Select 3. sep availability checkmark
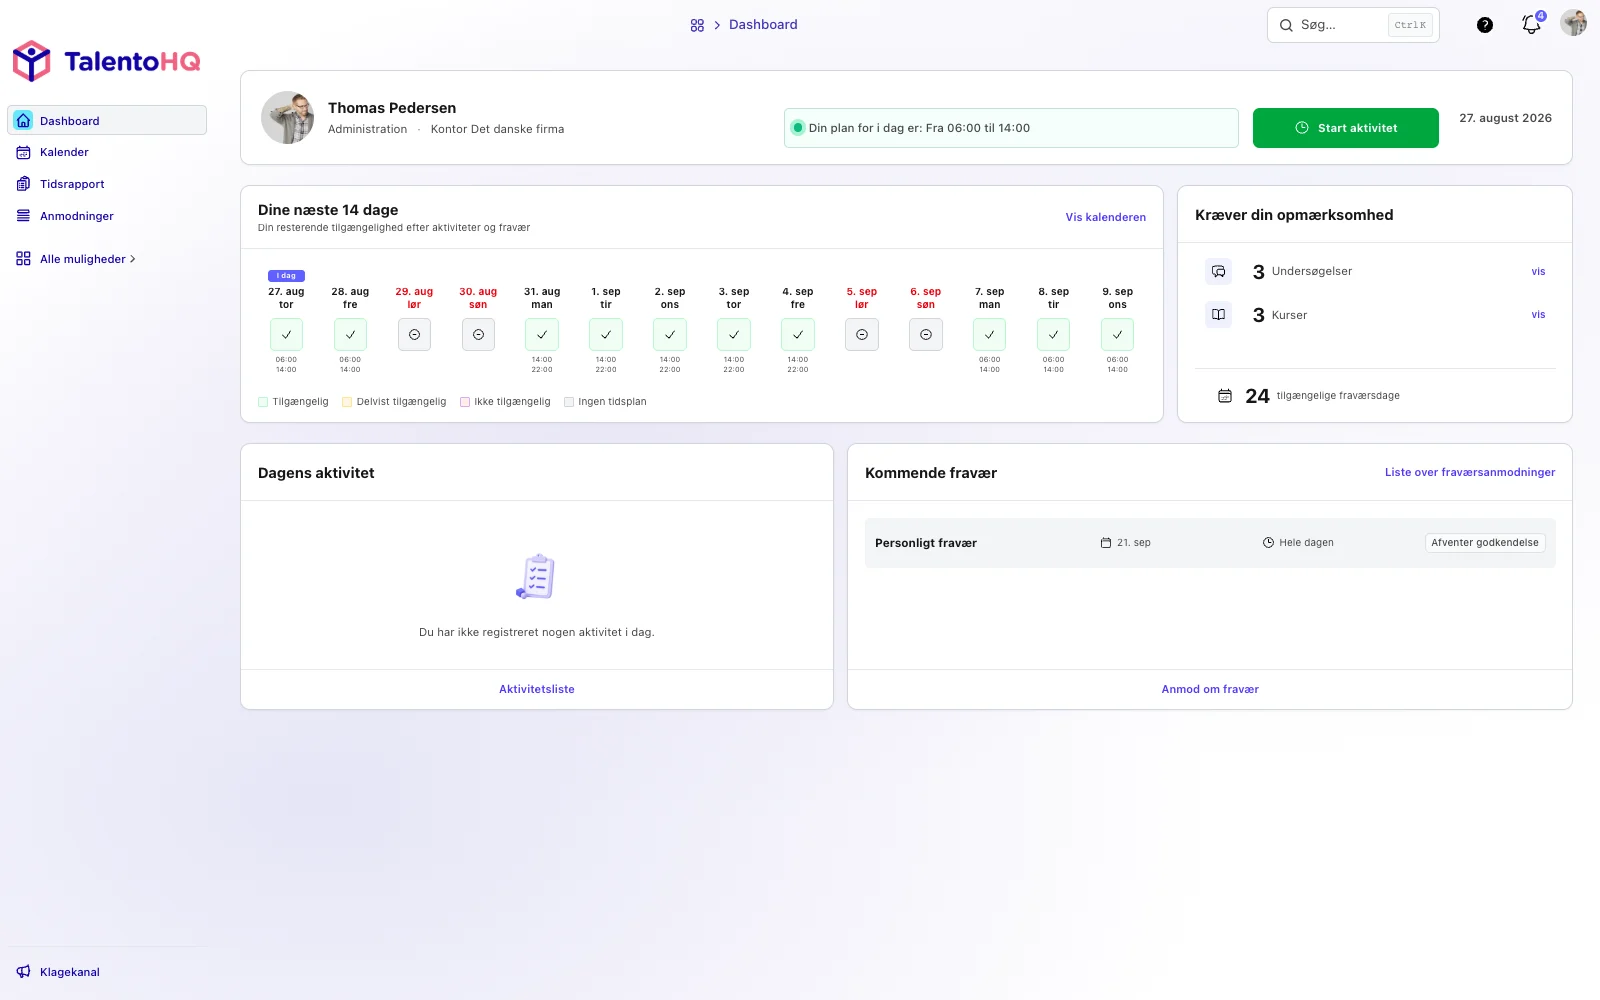1600x1000 pixels. [734, 335]
